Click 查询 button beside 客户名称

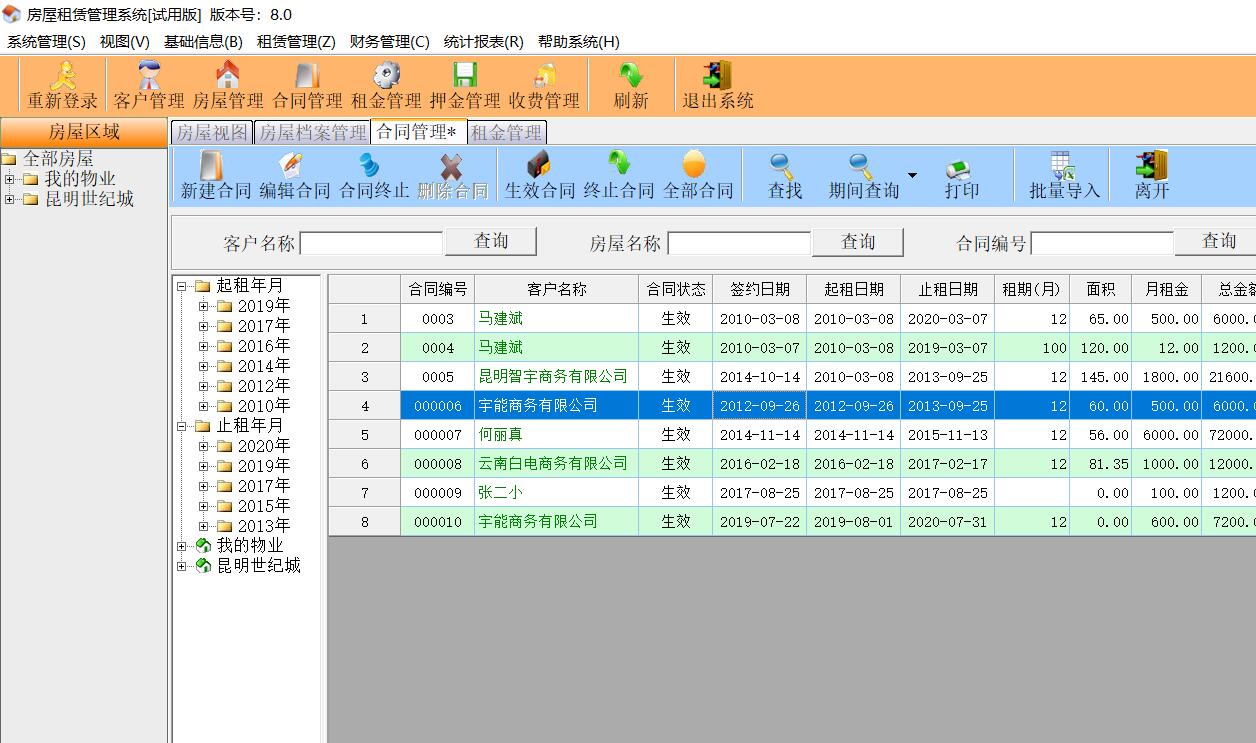[491, 241]
